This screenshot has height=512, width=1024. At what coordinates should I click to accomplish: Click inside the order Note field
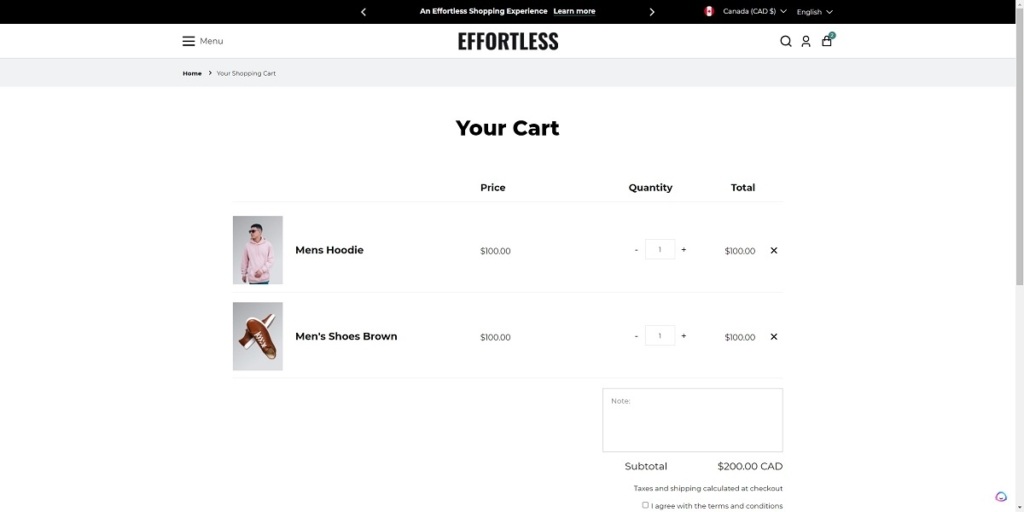[x=692, y=420]
